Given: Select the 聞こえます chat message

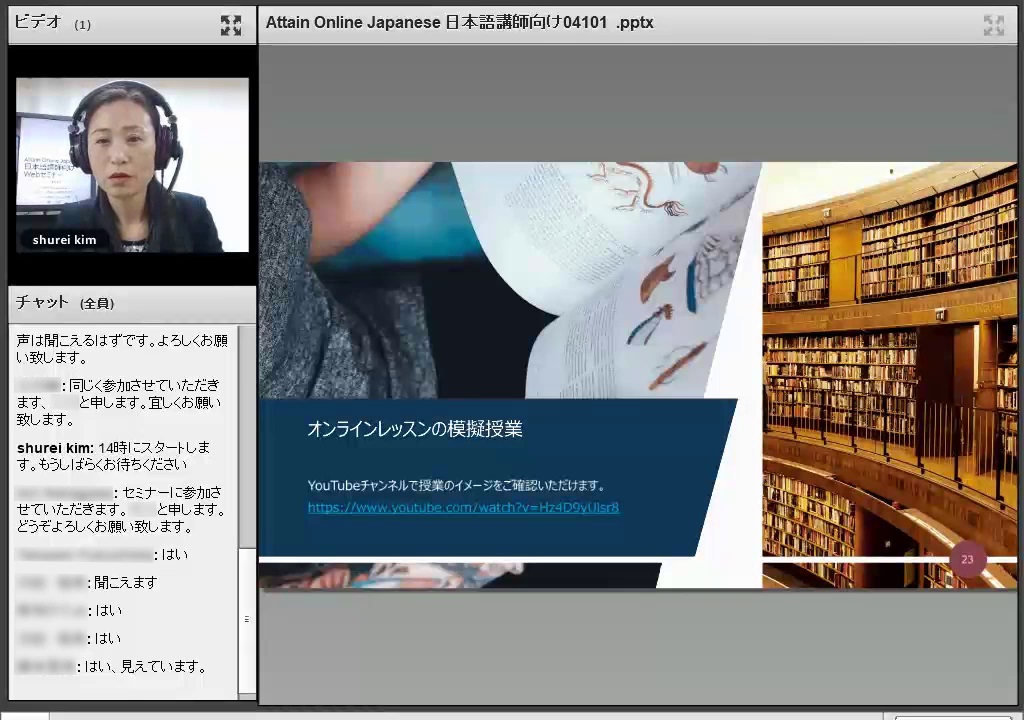Looking at the screenshot, I should click(126, 582).
